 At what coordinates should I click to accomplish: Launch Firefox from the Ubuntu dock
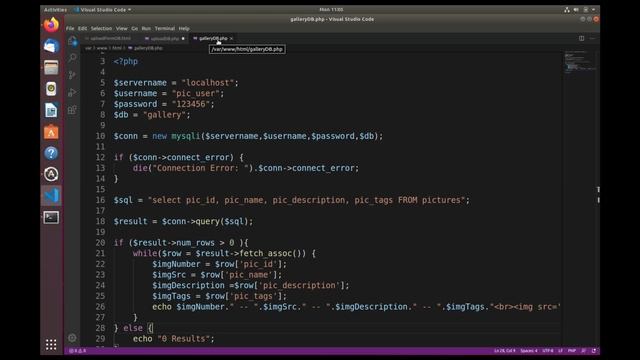click(x=51, y=25)
